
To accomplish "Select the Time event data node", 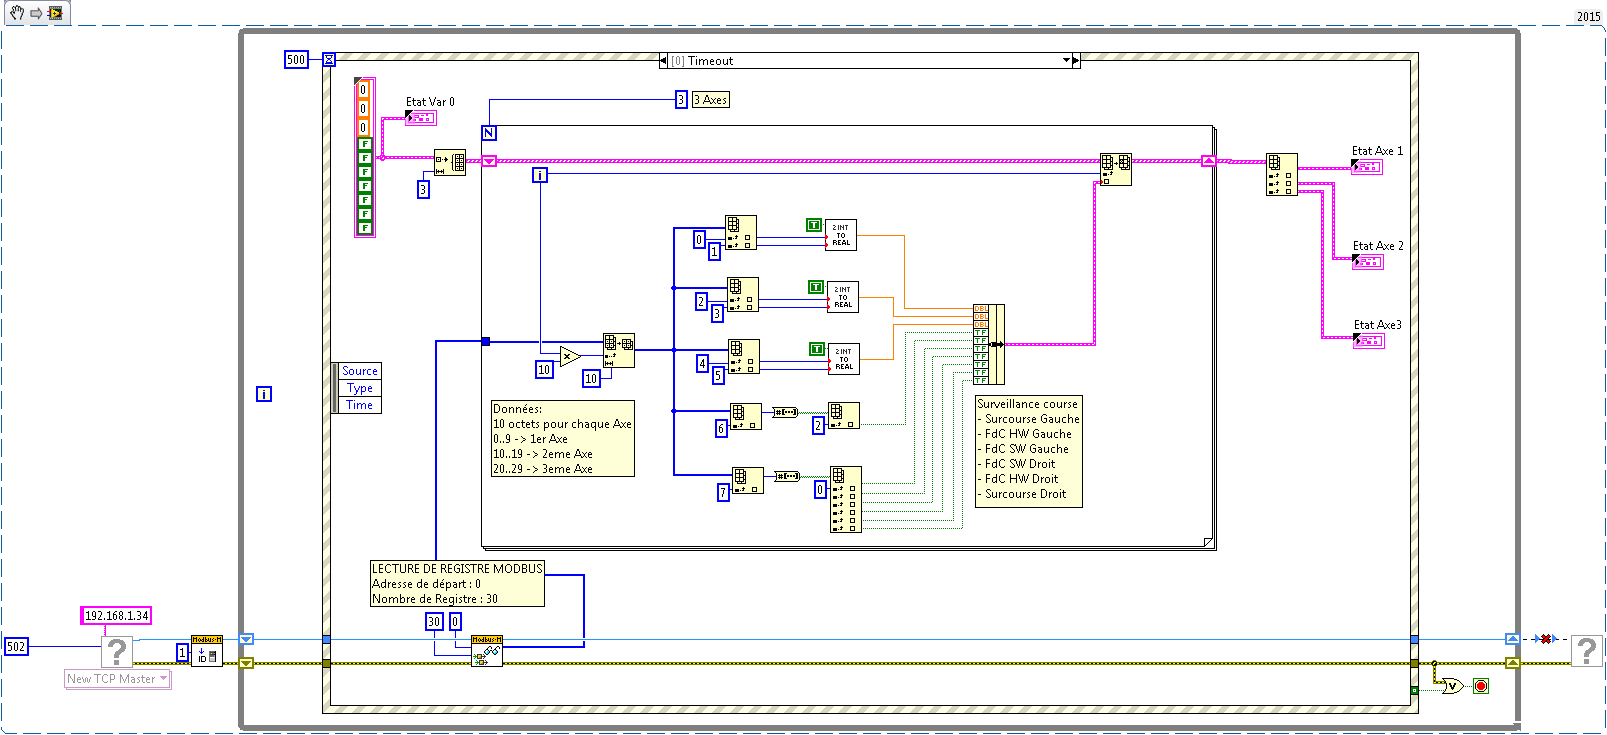I will [x=359, y=405].
